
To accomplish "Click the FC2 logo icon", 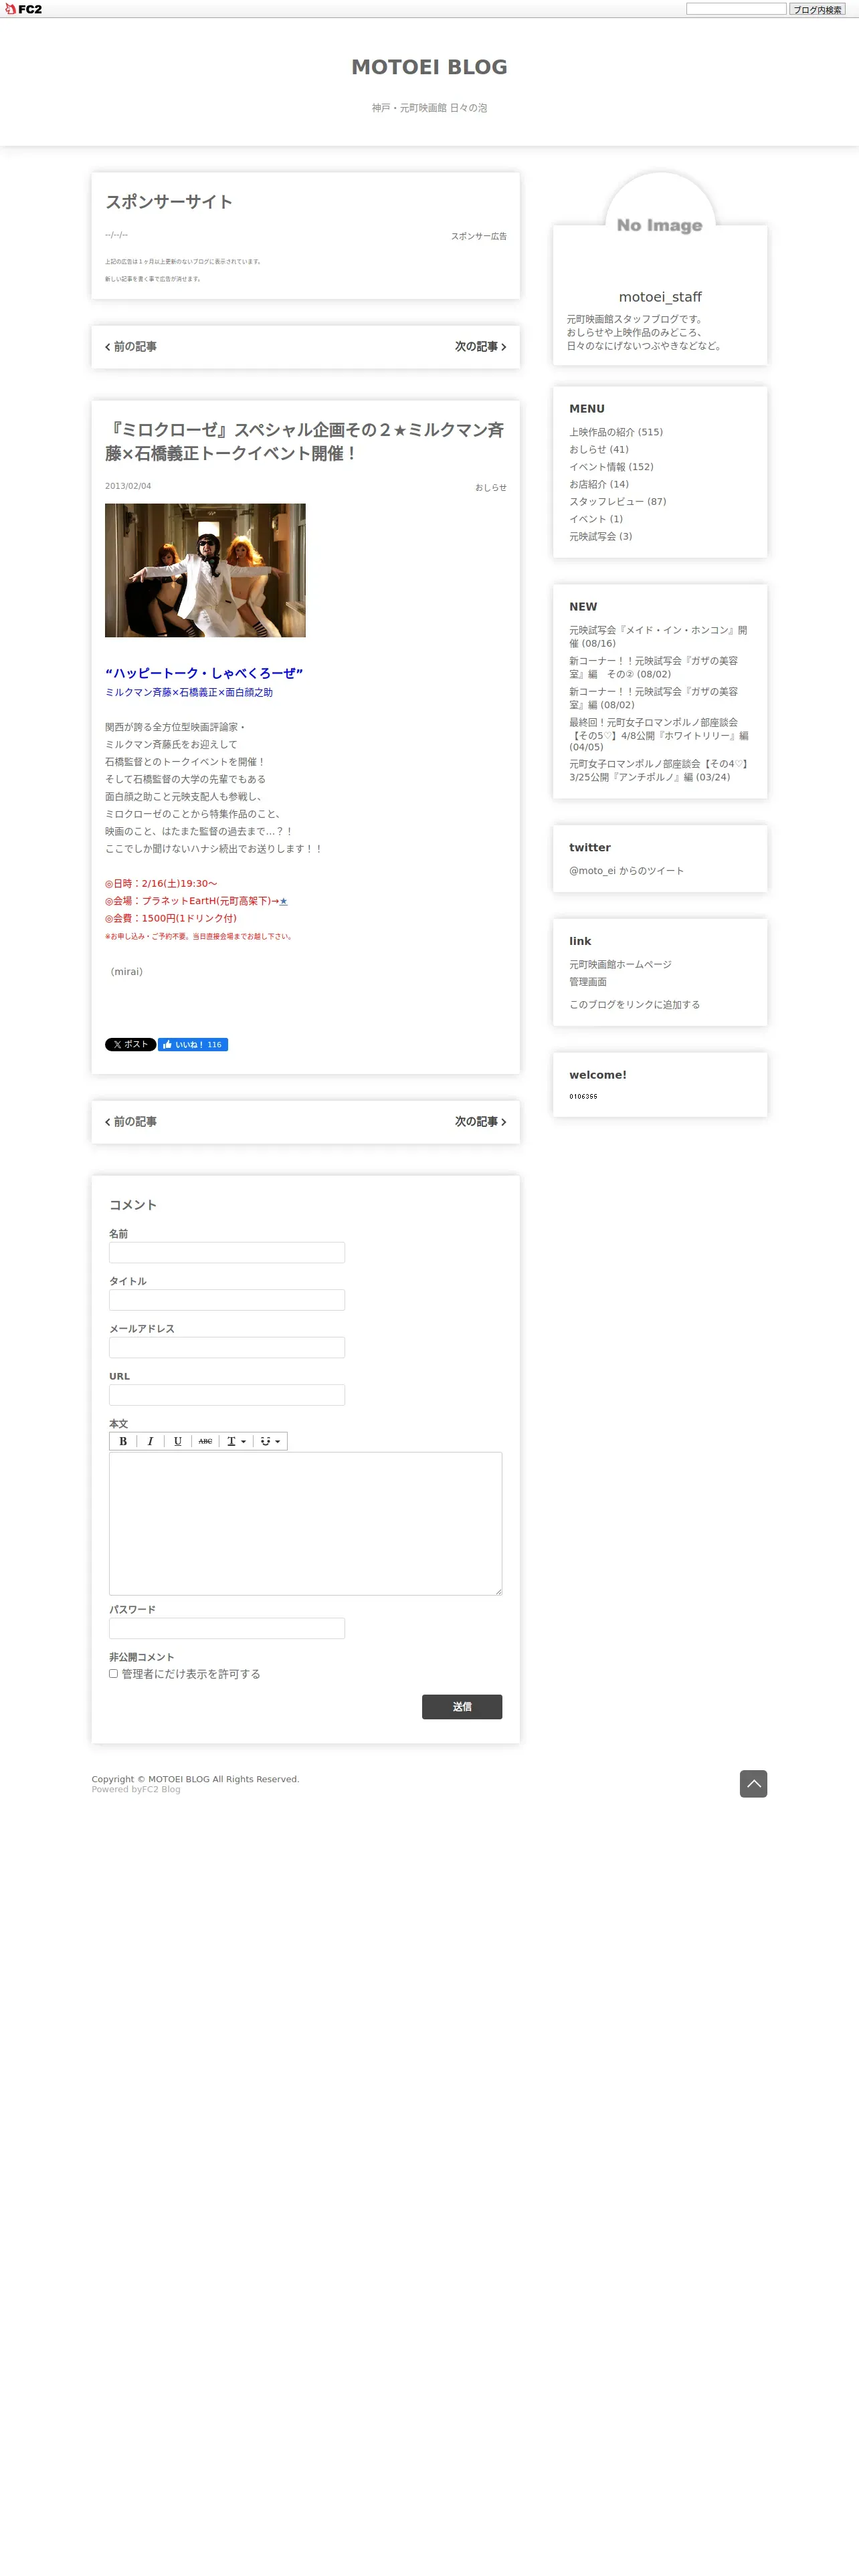I will (x=23, y=9).
